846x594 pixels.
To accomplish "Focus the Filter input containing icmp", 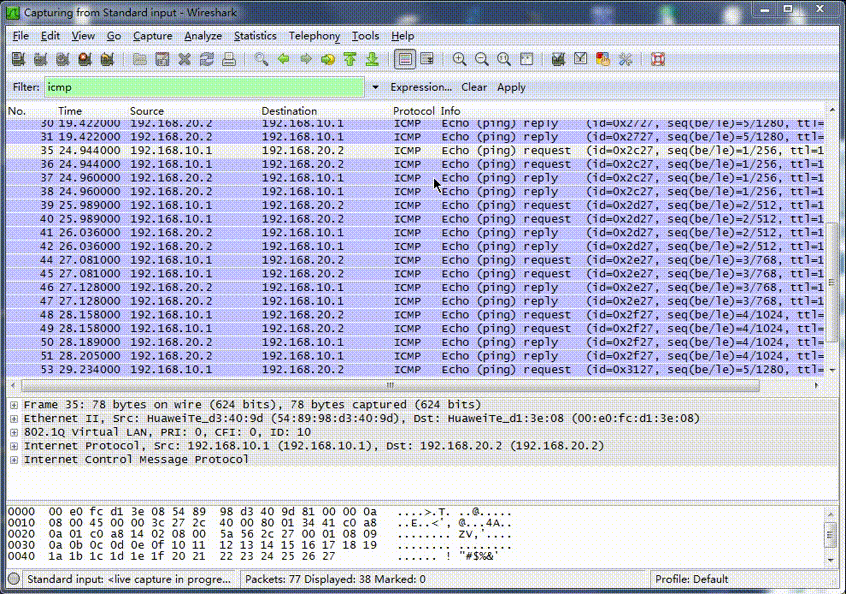I will (x=204, y=87).
